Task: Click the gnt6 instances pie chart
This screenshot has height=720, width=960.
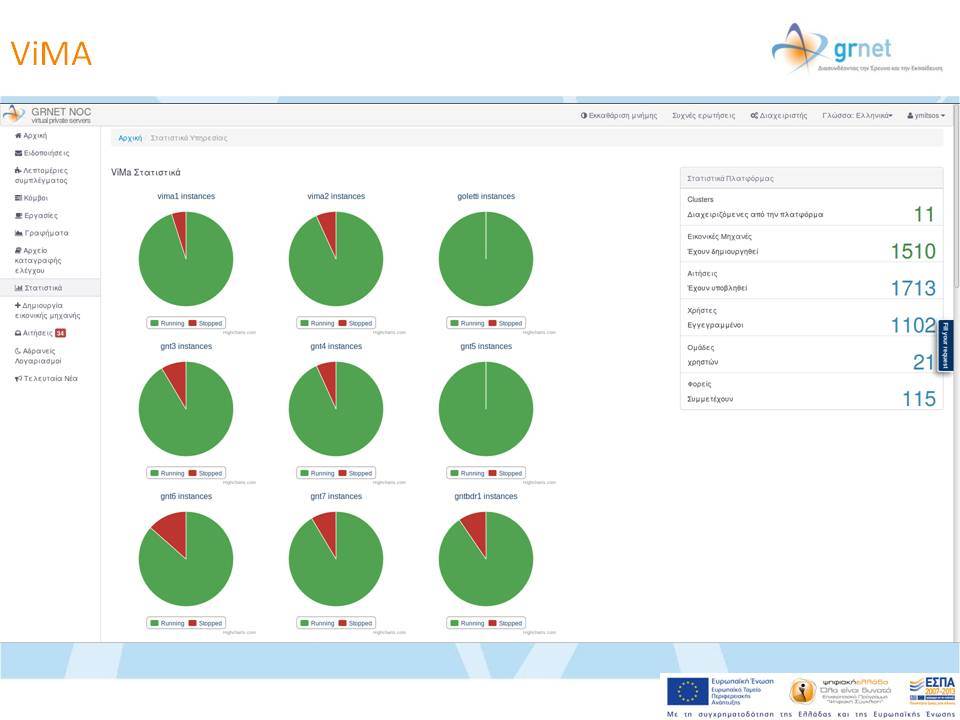Action: pyautogui.click(x=186, y=559)
